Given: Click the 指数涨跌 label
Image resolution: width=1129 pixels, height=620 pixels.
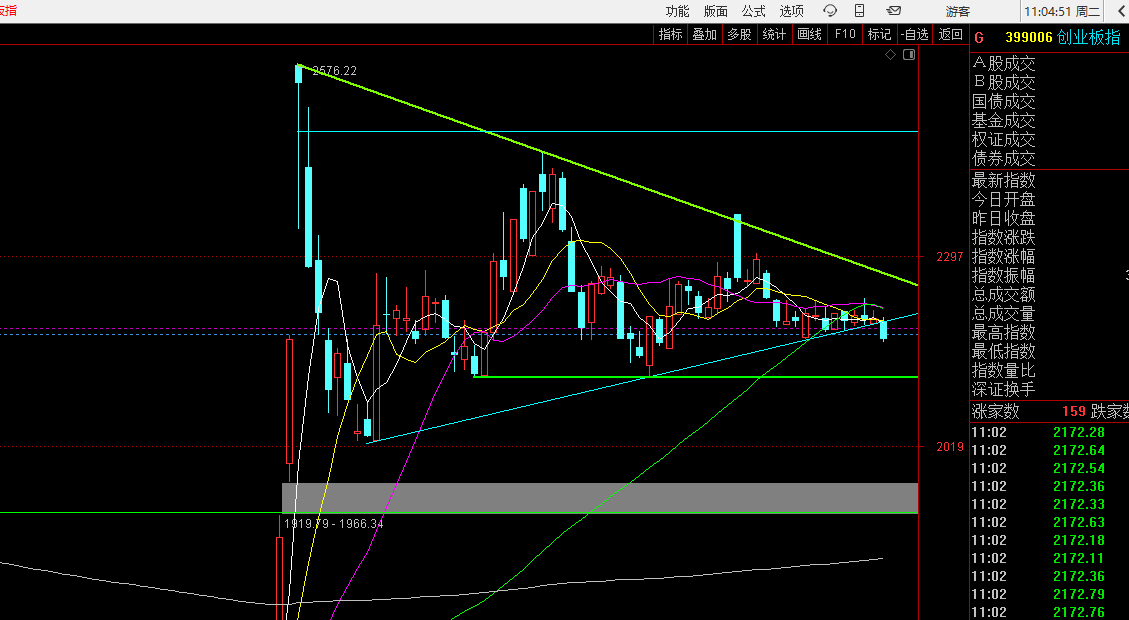Looking at the screenshot, I should [1004, 237].
